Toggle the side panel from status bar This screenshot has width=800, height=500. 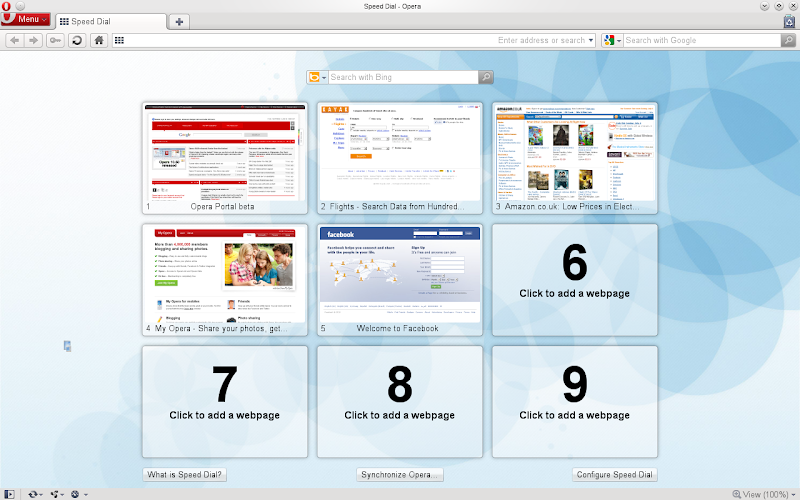[x=9, y=494]
